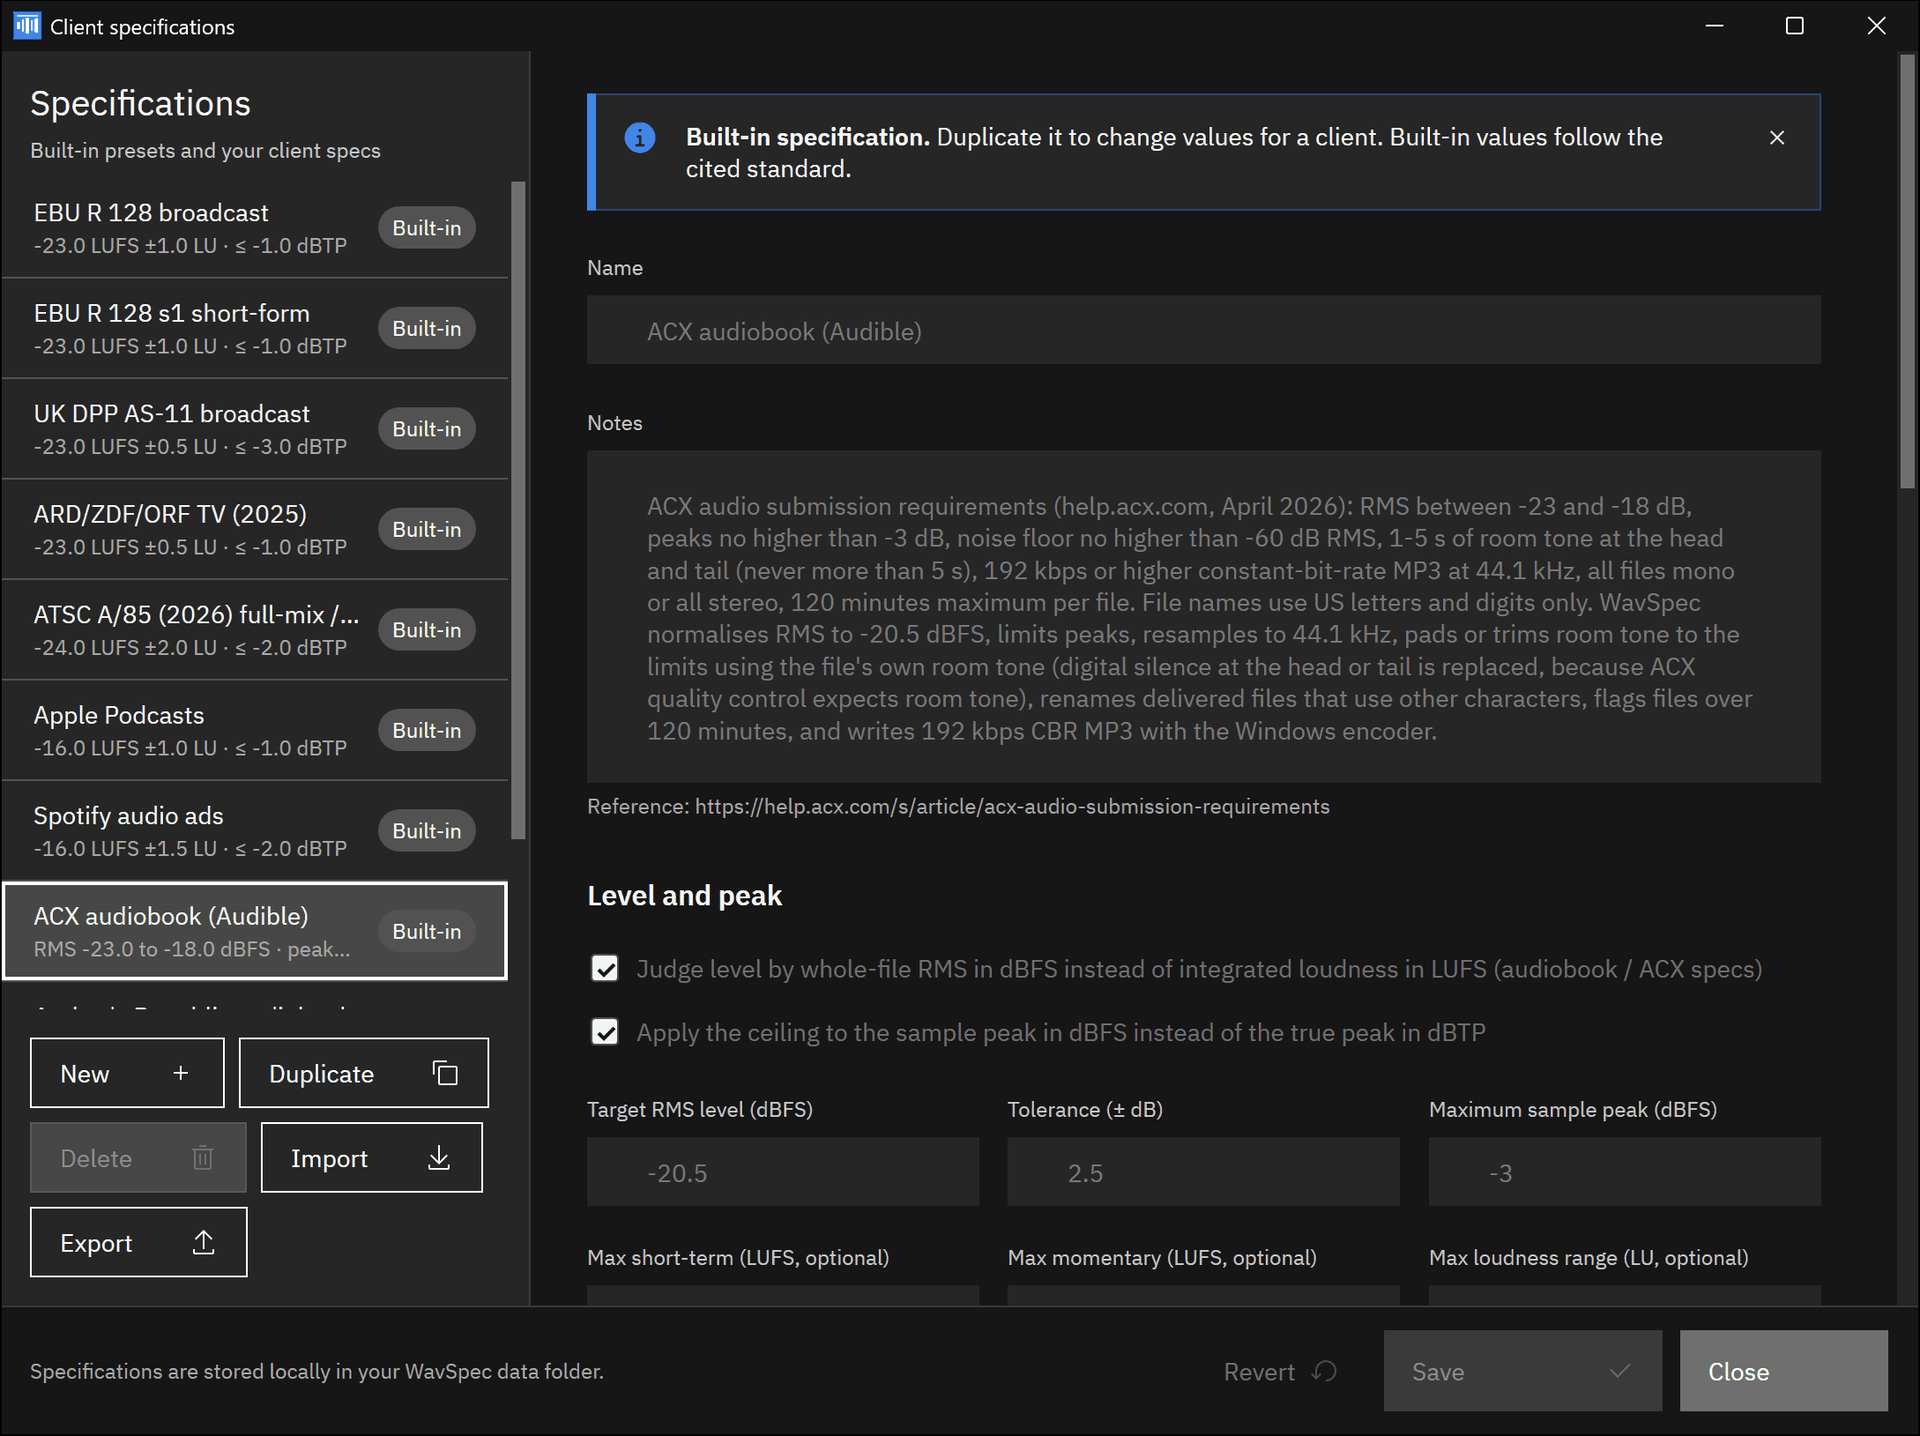Click the Name input field
This screenshot has width=1920, height=1436.
1203,330
